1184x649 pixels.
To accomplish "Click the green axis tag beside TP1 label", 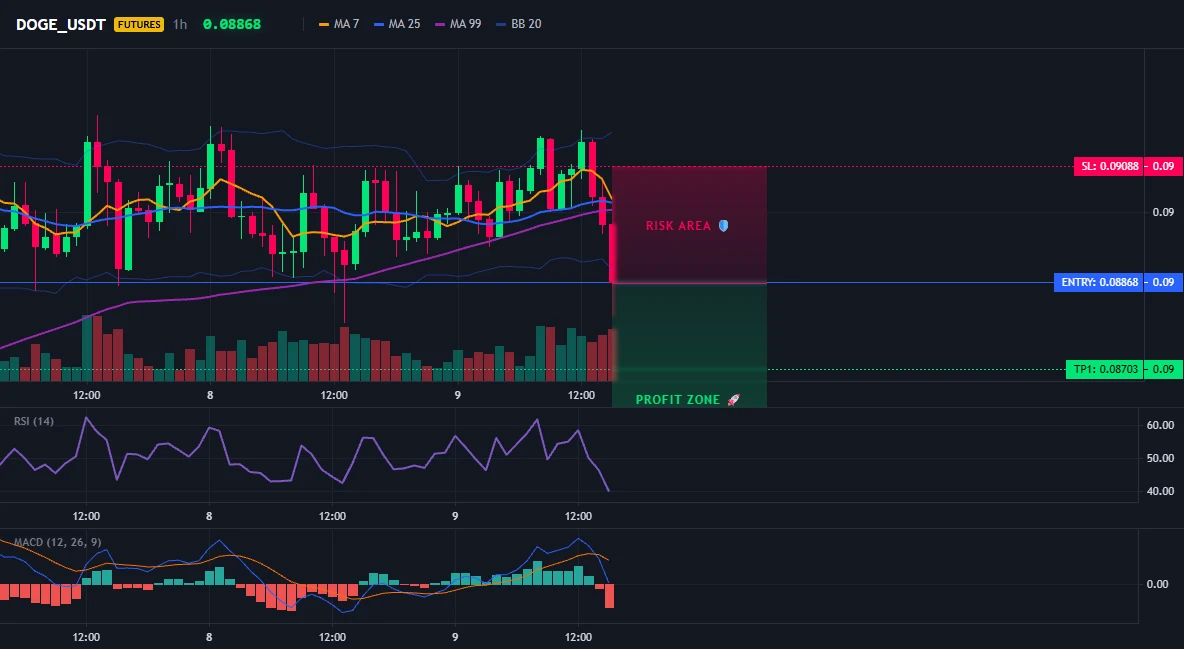I will point(1164,369).
